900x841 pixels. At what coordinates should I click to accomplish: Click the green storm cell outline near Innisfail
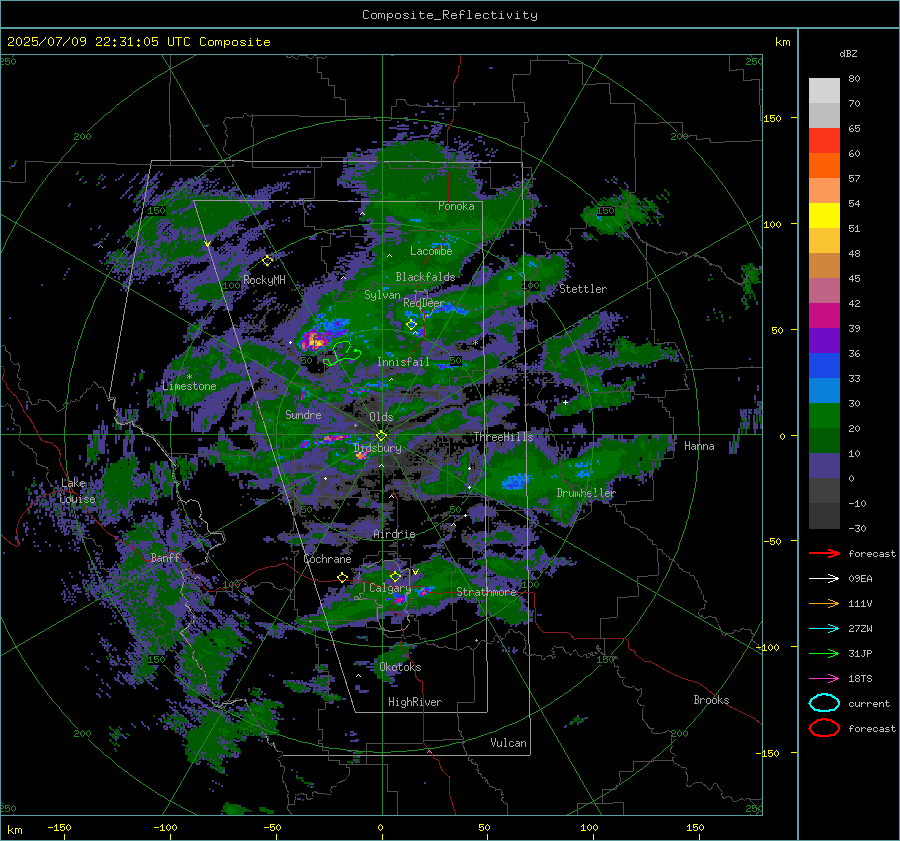pos(343,352)
